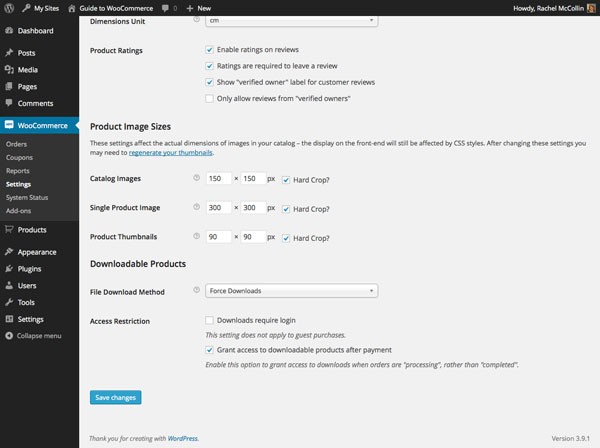The image size is (600, 448).
Task: Click Single Product Image height field
Action: [x=253, y=208]
